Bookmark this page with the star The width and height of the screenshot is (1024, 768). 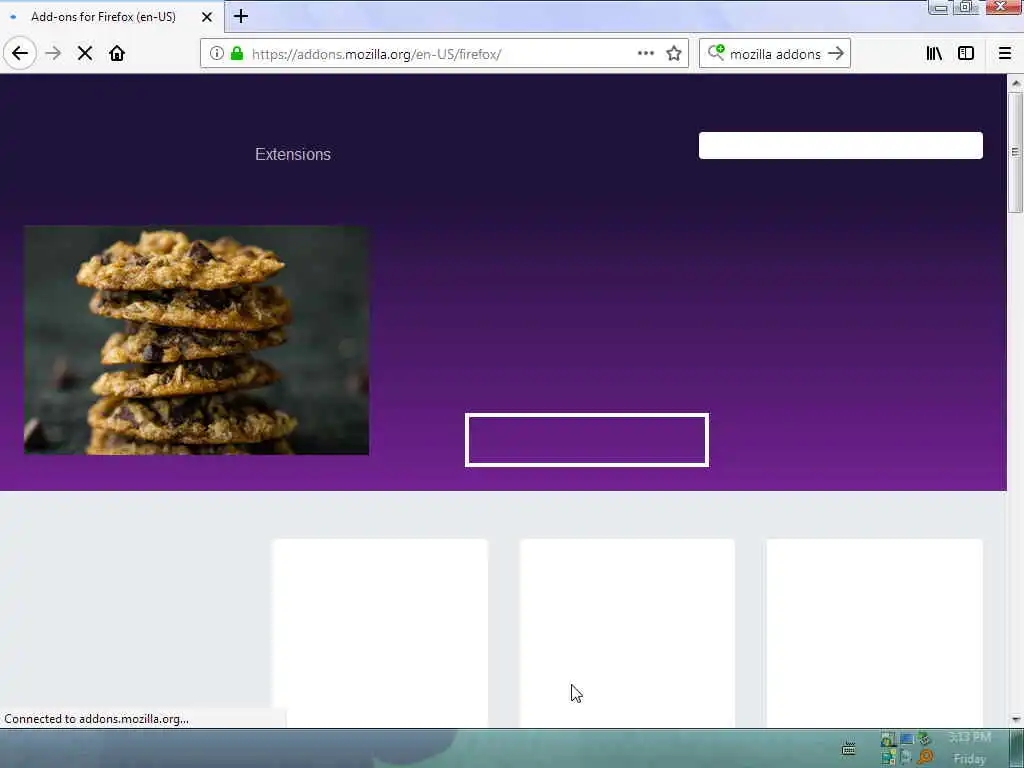tap(674, 54)
